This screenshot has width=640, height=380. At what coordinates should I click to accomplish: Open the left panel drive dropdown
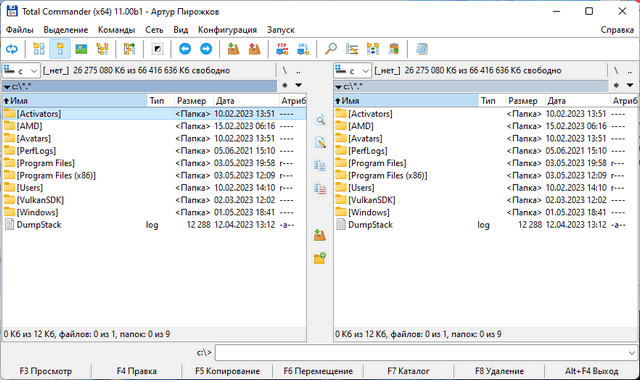(x=21, y=71)
